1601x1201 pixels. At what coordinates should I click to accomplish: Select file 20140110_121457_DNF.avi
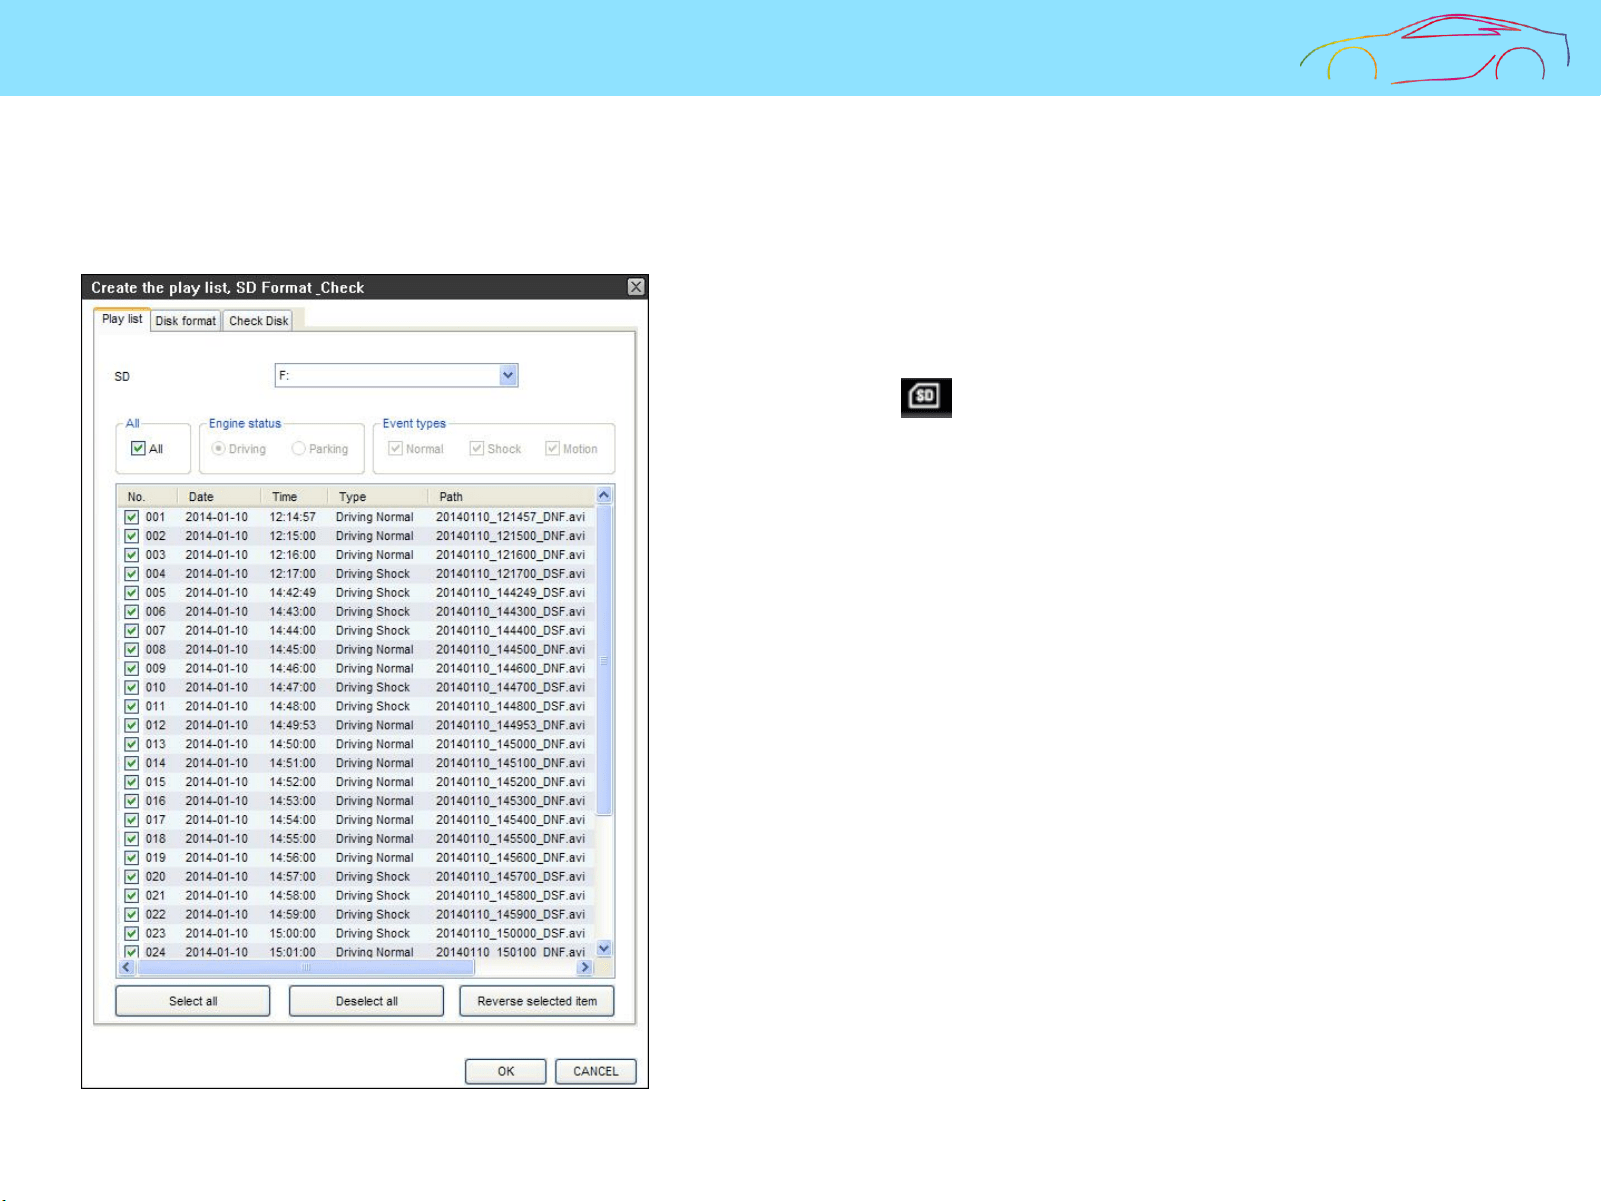tap(510, 517)
